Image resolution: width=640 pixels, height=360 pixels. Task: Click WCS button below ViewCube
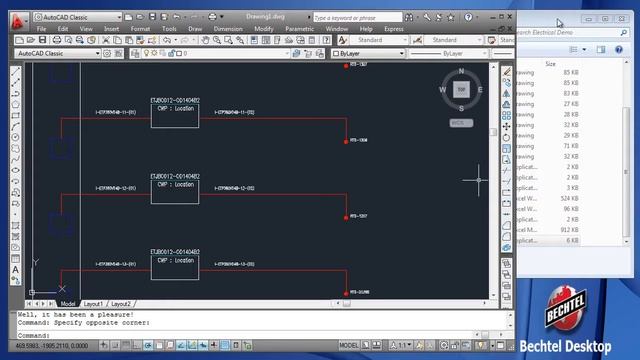pyautogui.click(x=461, y=123)
